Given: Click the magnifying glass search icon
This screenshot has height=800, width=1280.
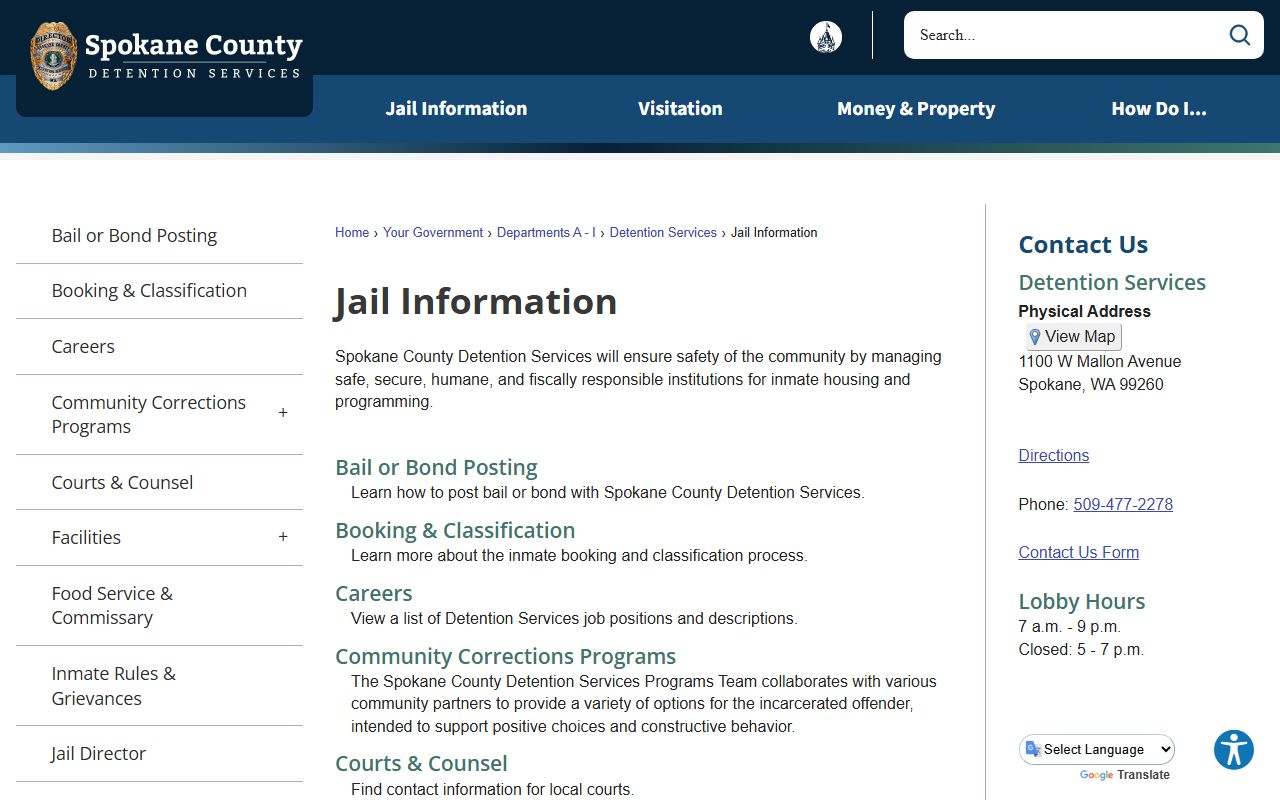Looking at the screenshot, I should [x=1240, y=35].
